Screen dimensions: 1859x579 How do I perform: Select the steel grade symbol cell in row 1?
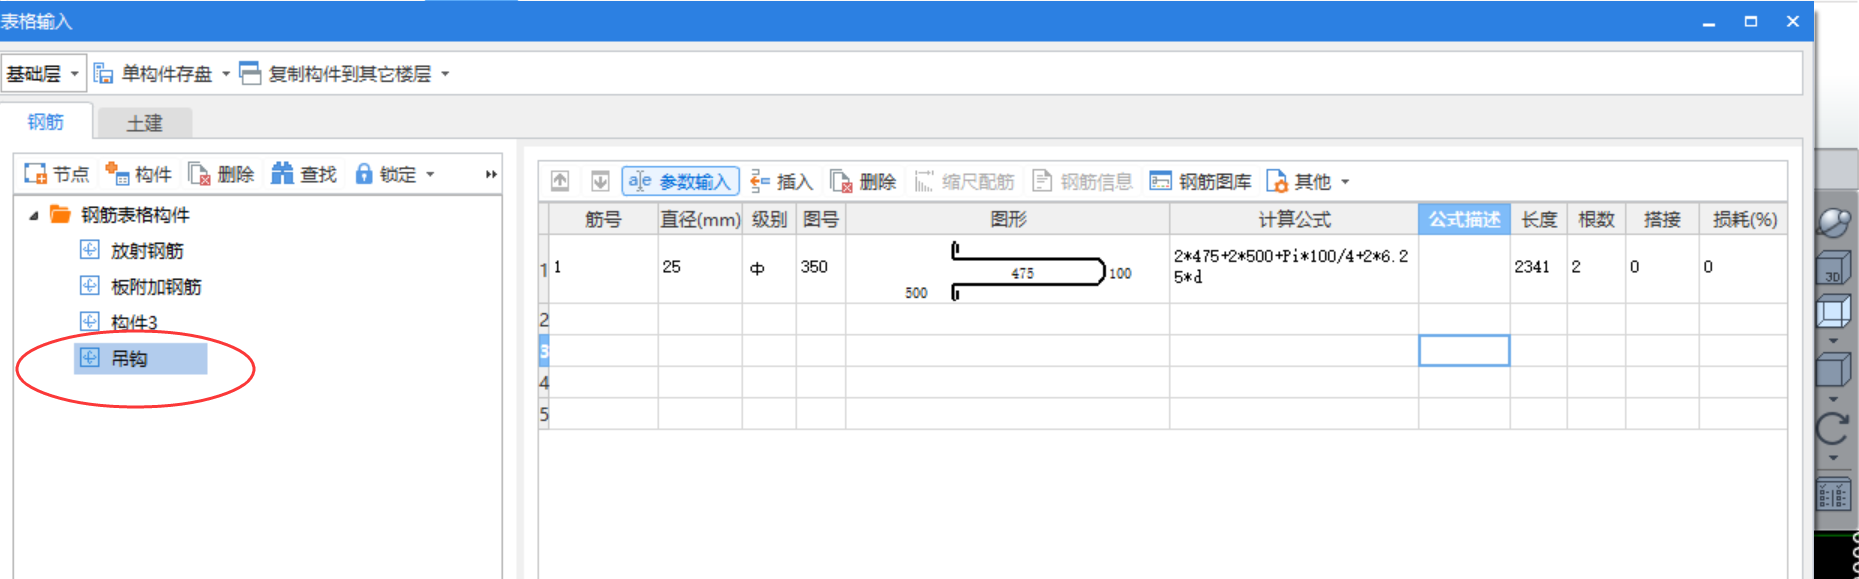click(x=769, y=269)
